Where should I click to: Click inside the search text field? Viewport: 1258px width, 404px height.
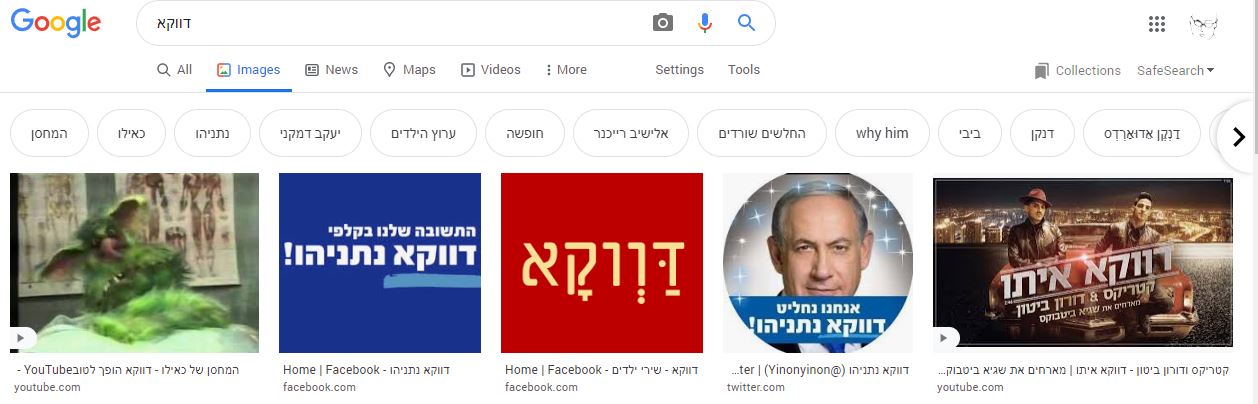395,23
